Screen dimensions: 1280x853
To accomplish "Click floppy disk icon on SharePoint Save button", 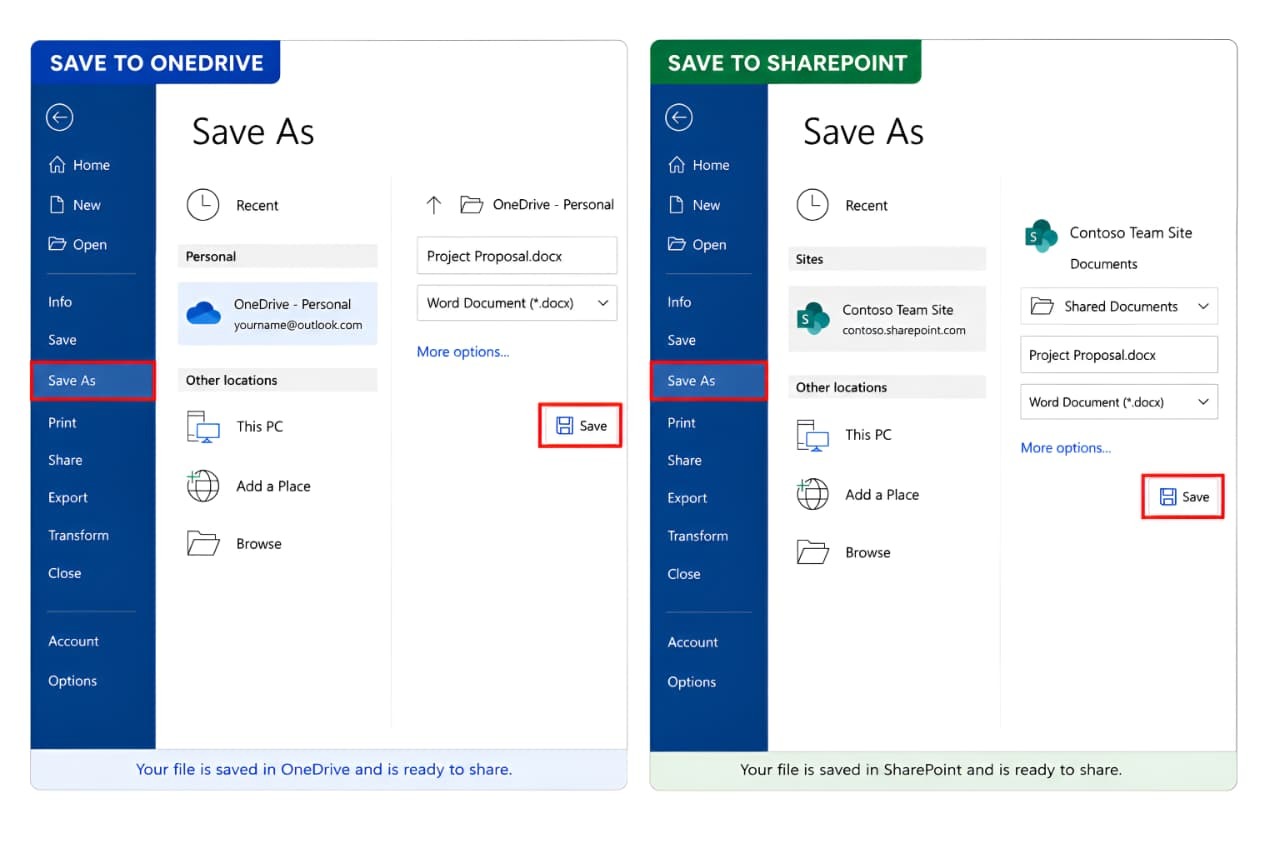I will pos(1168,496).
